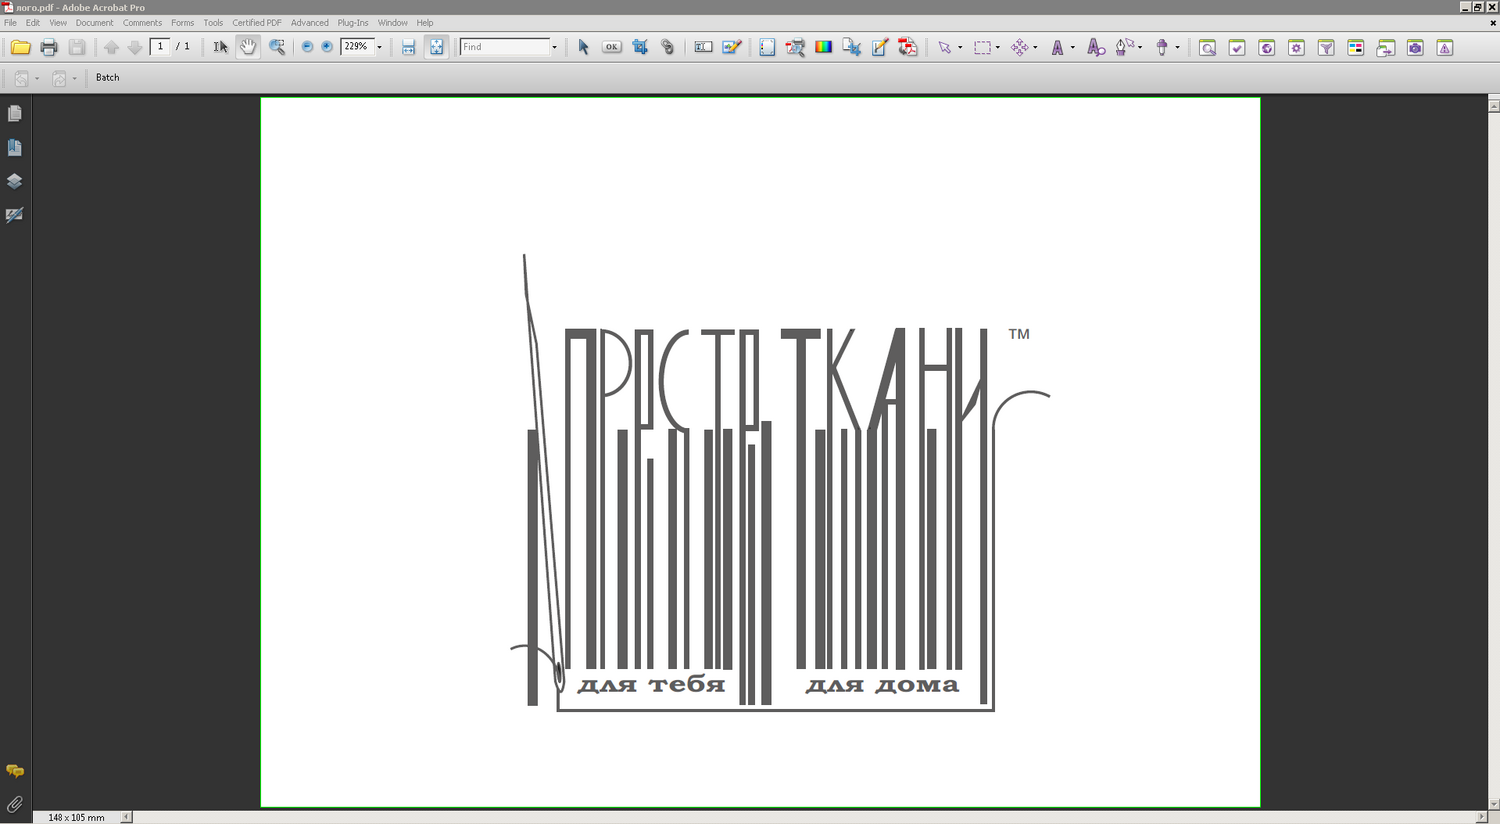Screen dimensions: 1500x824
Task: Zoom in with the plus button
Action: (x=327, y=47)
